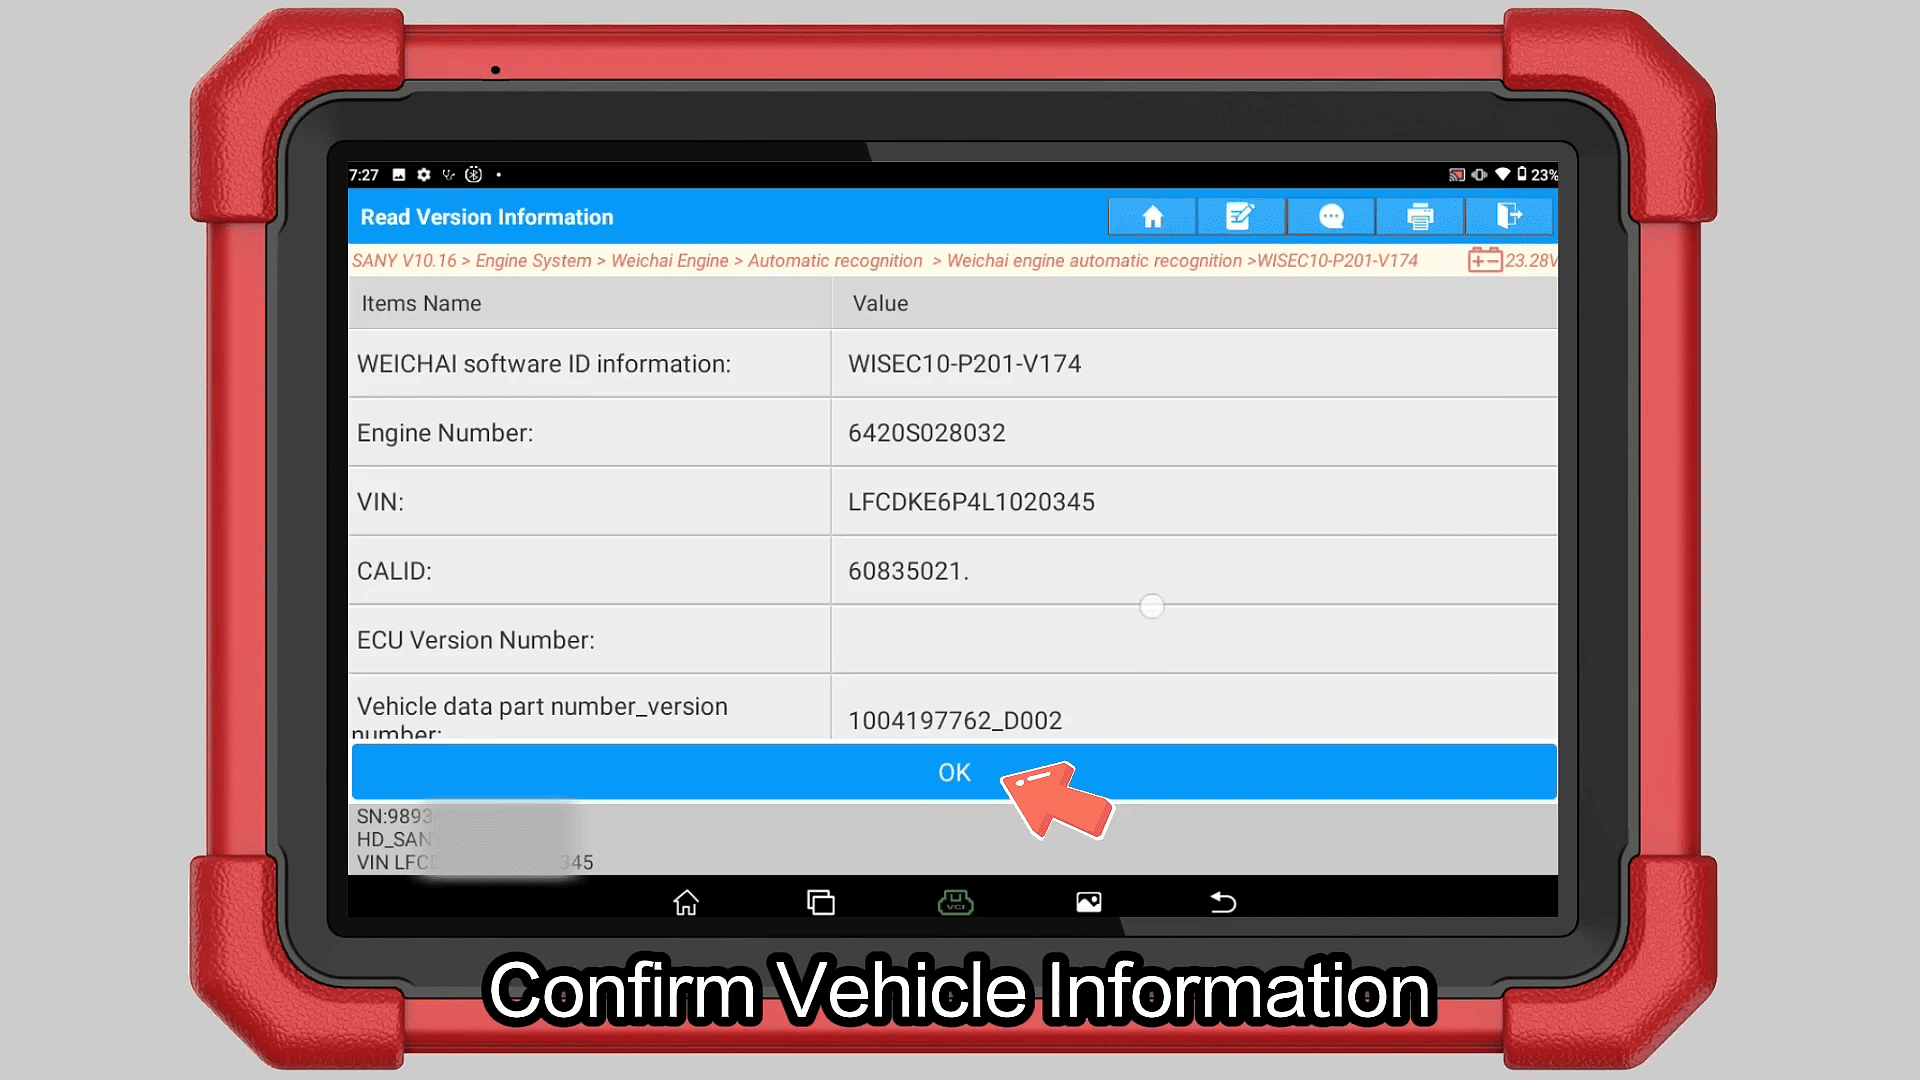
Task: Tap the Read Version Information title
Action: [x=487, y=216]
